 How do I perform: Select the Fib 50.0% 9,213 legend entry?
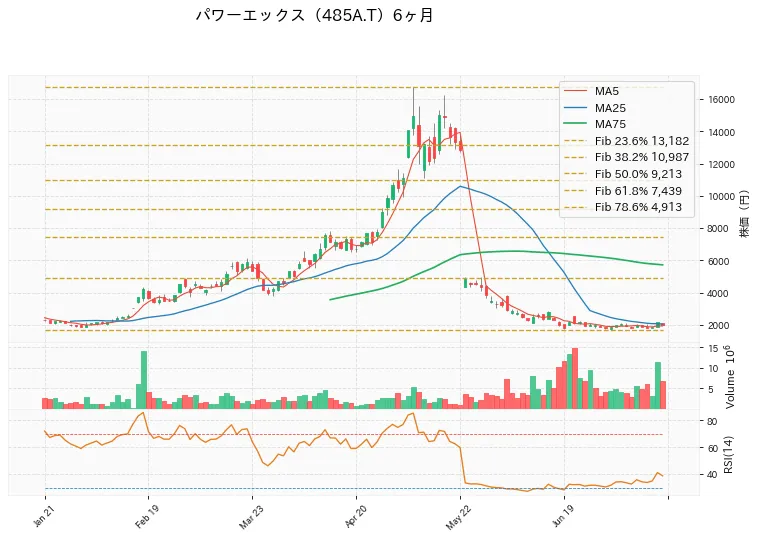tap(623, 174)
